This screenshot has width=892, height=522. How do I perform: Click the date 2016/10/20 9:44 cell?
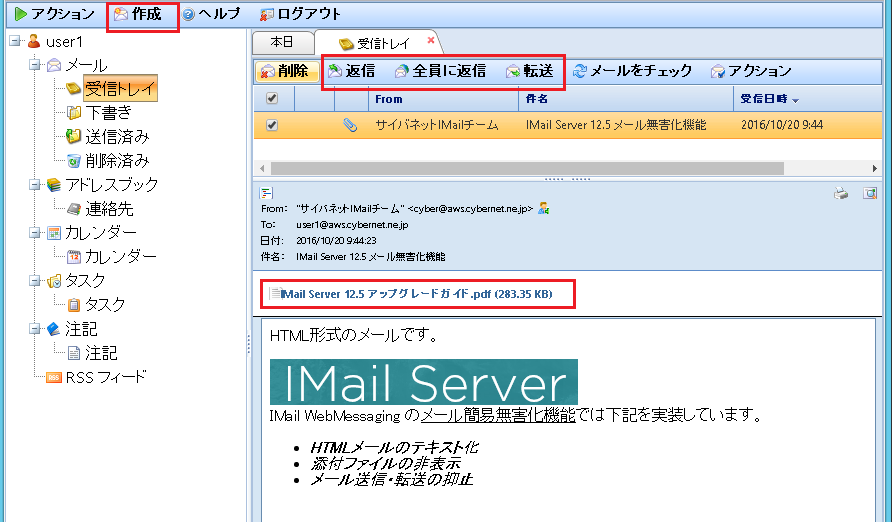[782, 125]
